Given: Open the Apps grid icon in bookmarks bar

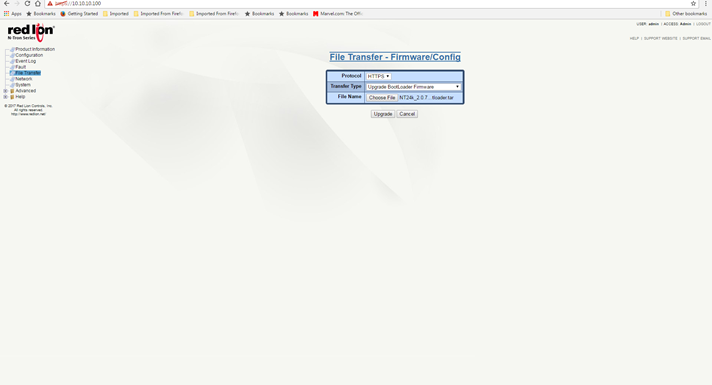Looking at the screenshot, I should pyautogui.click(x=6, y=14).
